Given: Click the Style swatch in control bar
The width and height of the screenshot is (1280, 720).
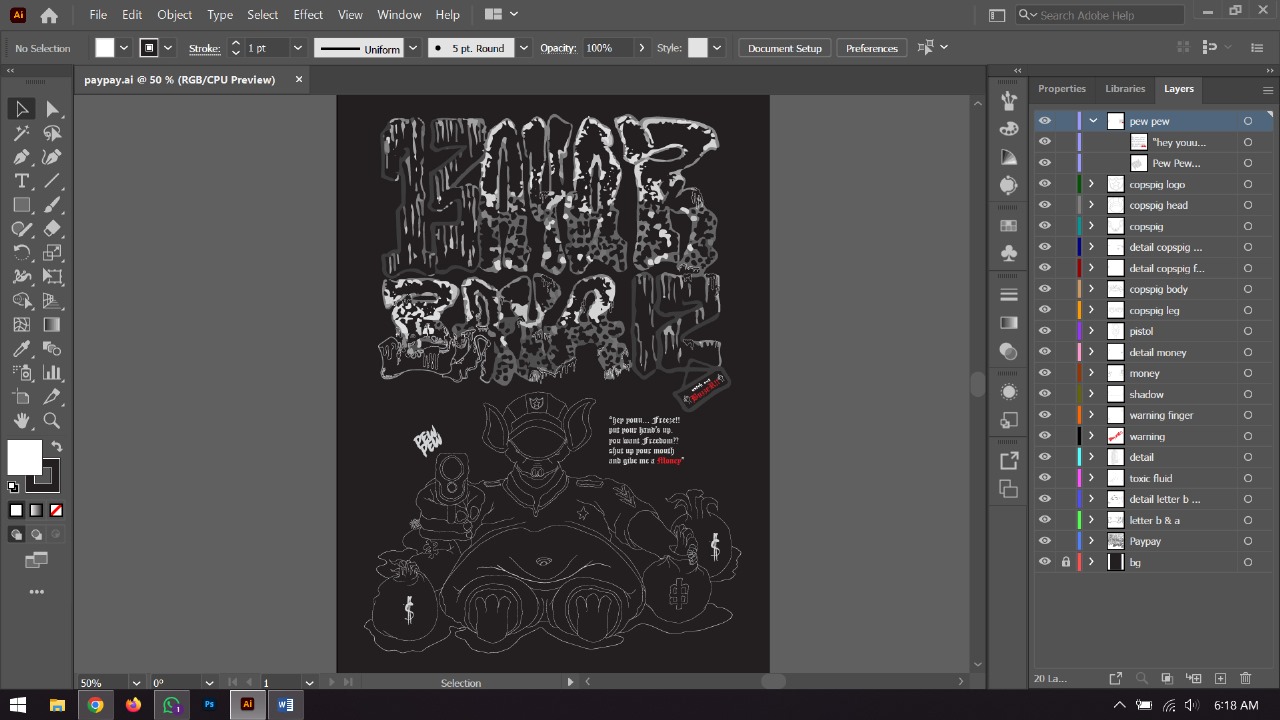Looking at the screenshot, I should point(698,48).
